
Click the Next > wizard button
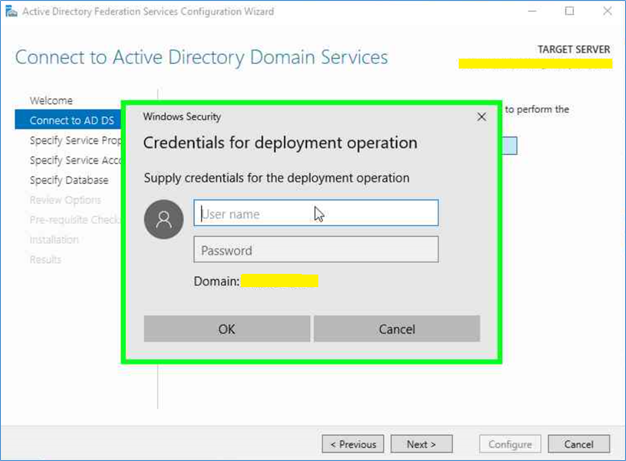(x=422, y=444)
